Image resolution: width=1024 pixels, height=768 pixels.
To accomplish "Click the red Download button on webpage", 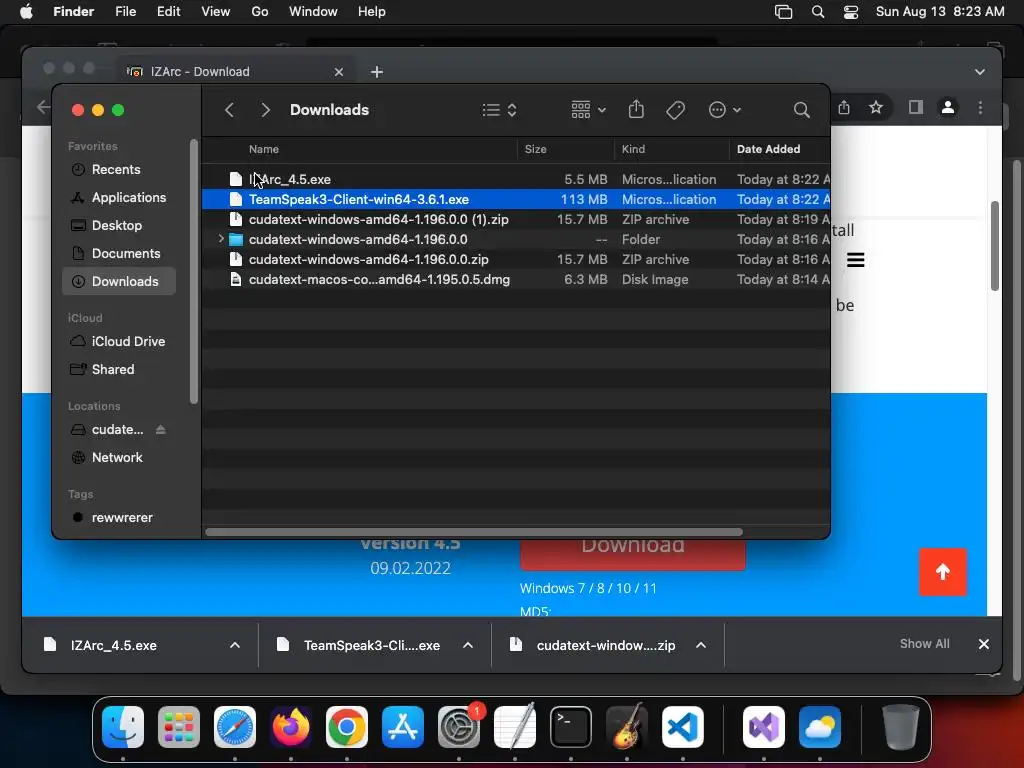I will tap(632, 554).
